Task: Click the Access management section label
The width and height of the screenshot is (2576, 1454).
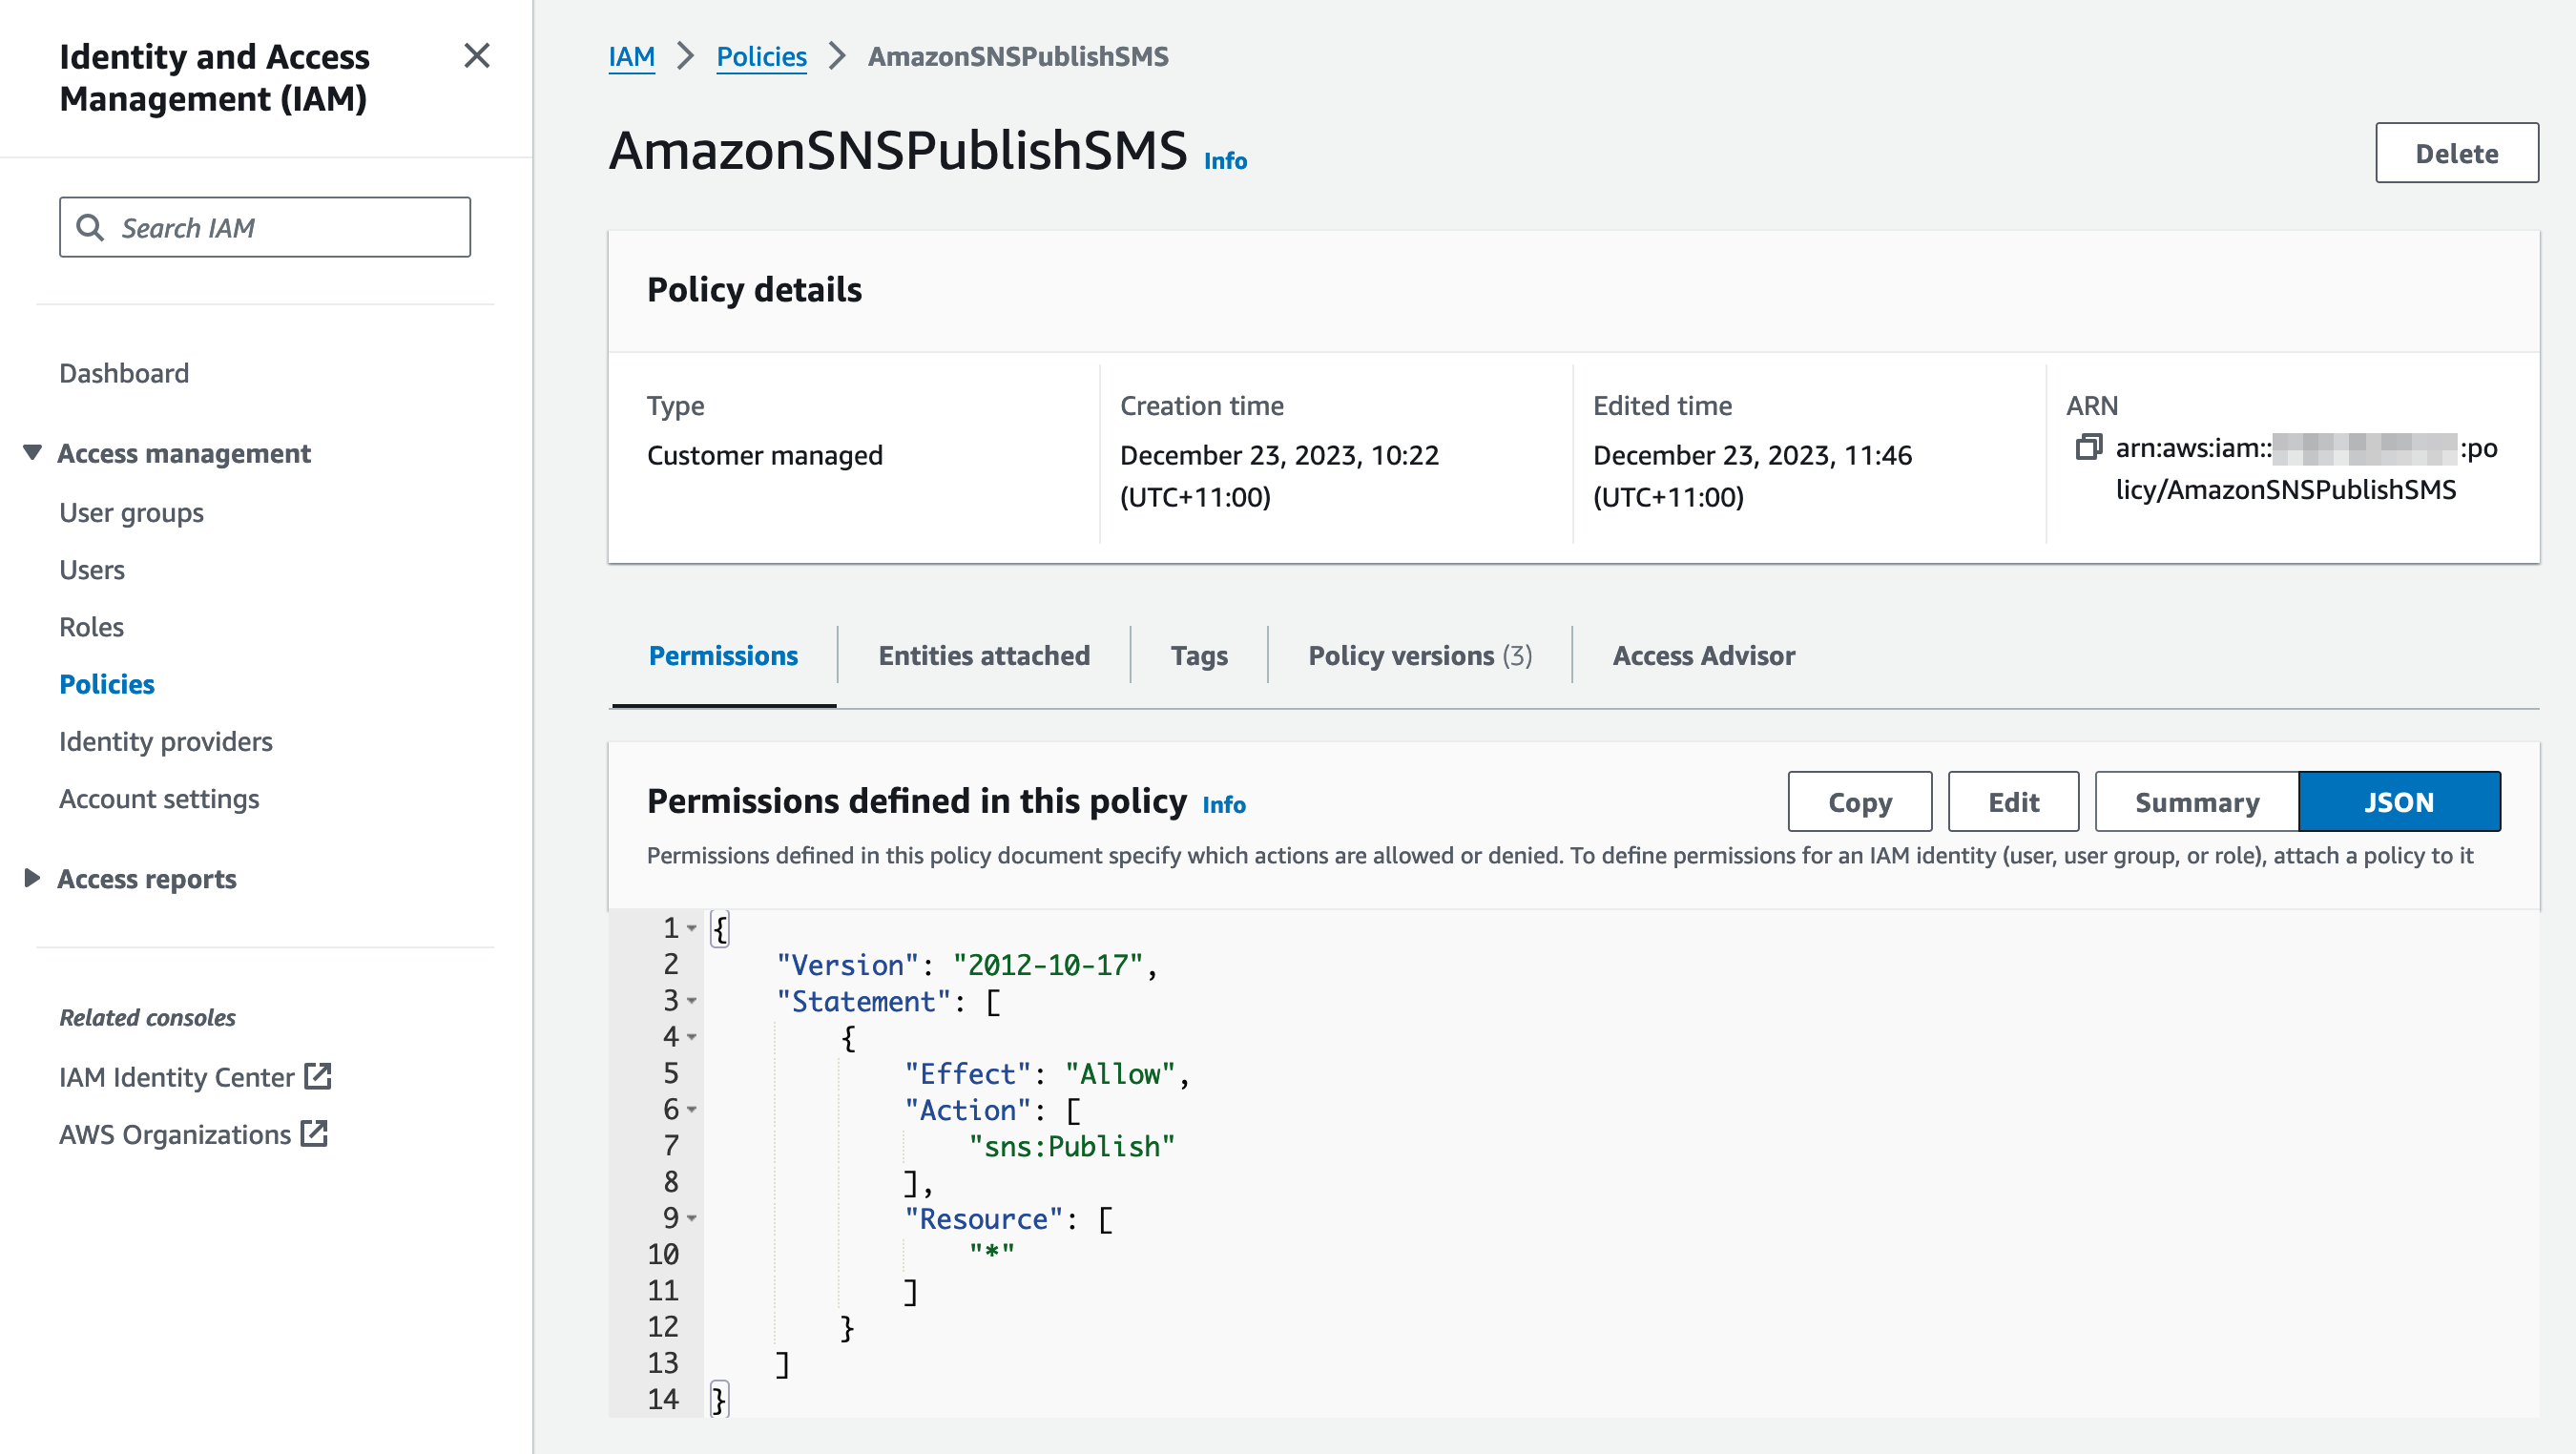Action: point(183,452)
